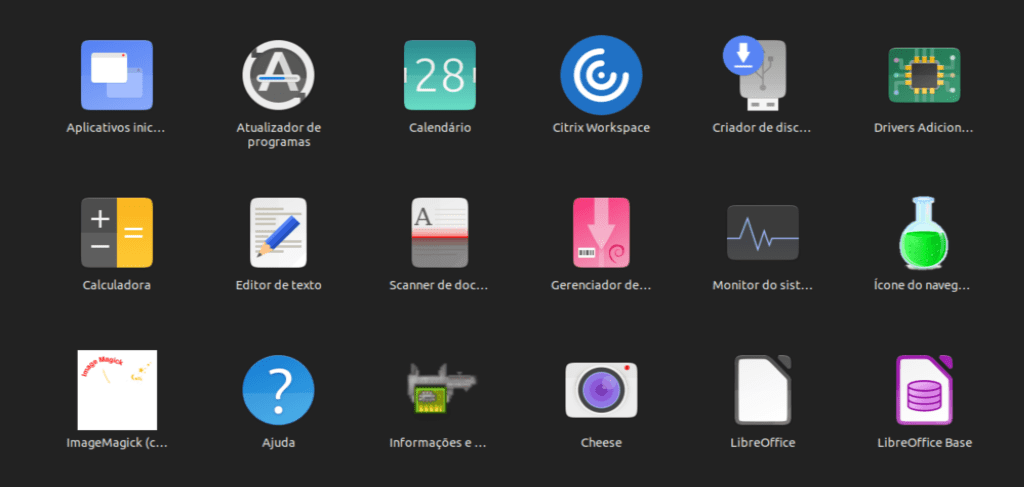
Task: Open pink Gerenciador de pacotes icon
Action: (601, 232)
